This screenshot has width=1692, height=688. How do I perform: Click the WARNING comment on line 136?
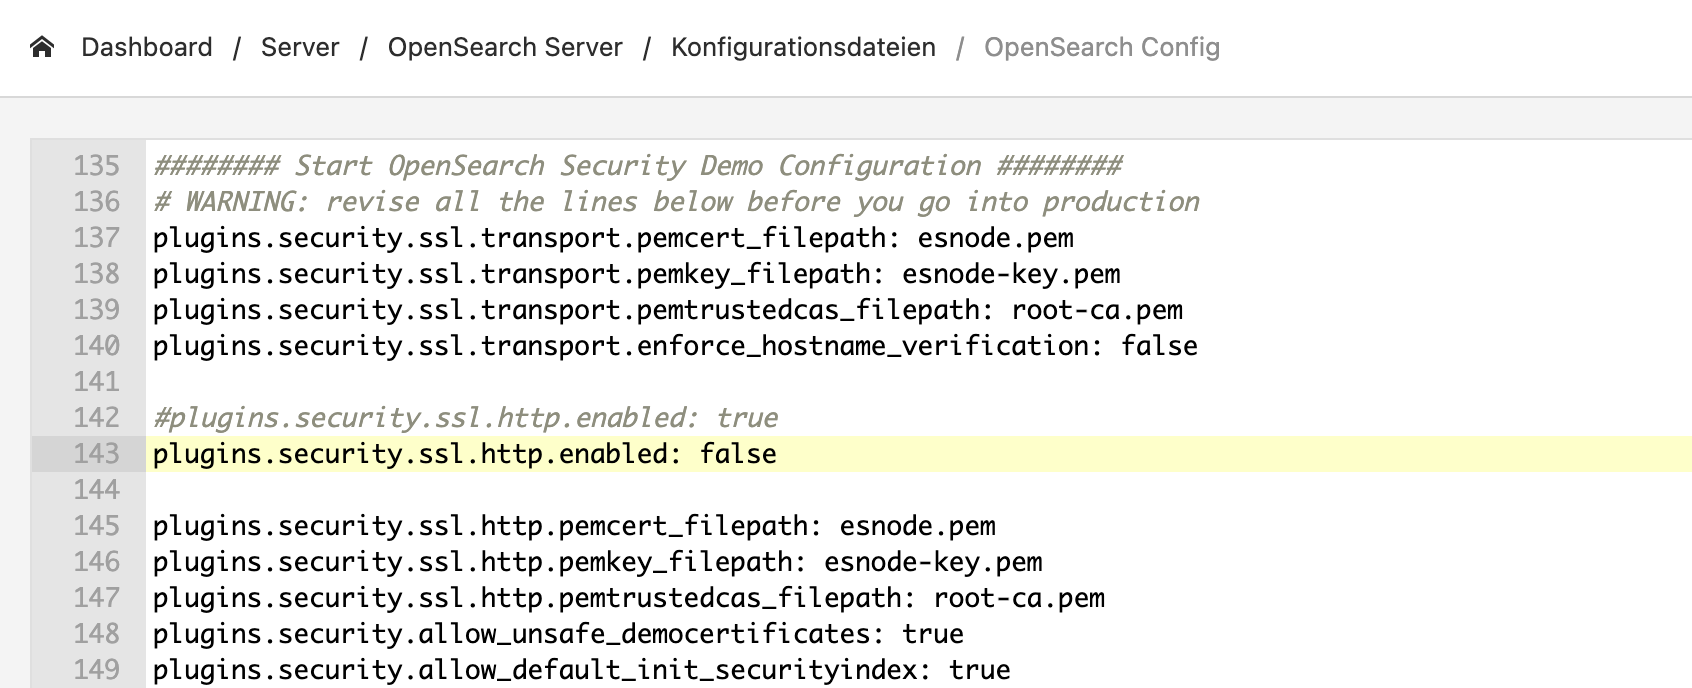676,202
